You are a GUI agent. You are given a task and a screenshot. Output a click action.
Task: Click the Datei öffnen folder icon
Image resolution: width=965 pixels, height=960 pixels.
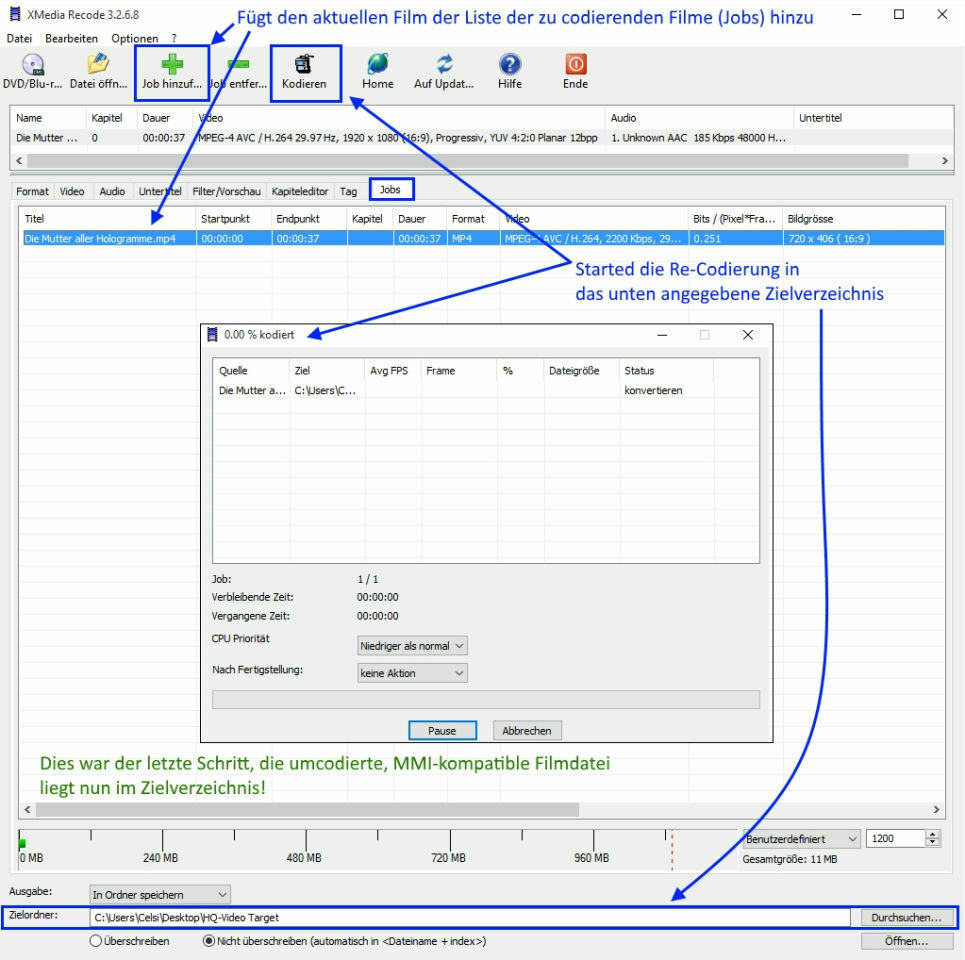click(x=98, y=64)
